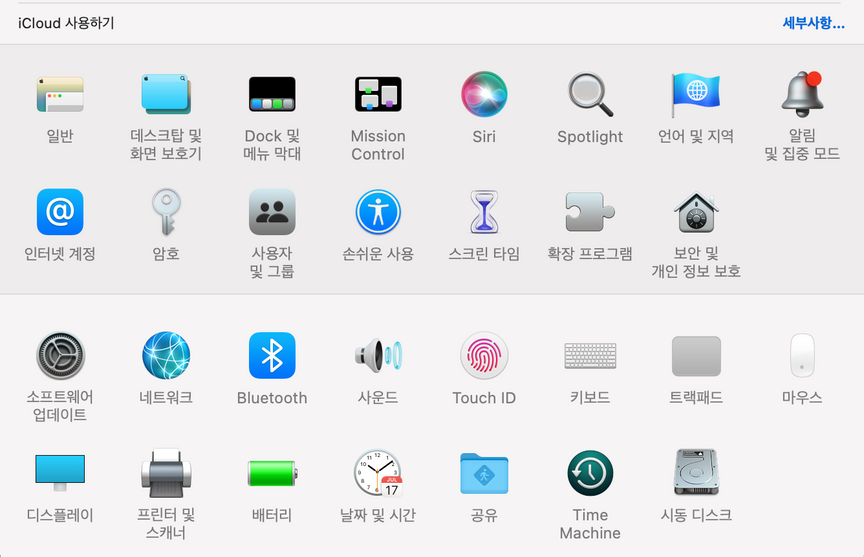Open 인터넷 계정 preferences
This screenshot has height=557, width=864.
(60, 212)
